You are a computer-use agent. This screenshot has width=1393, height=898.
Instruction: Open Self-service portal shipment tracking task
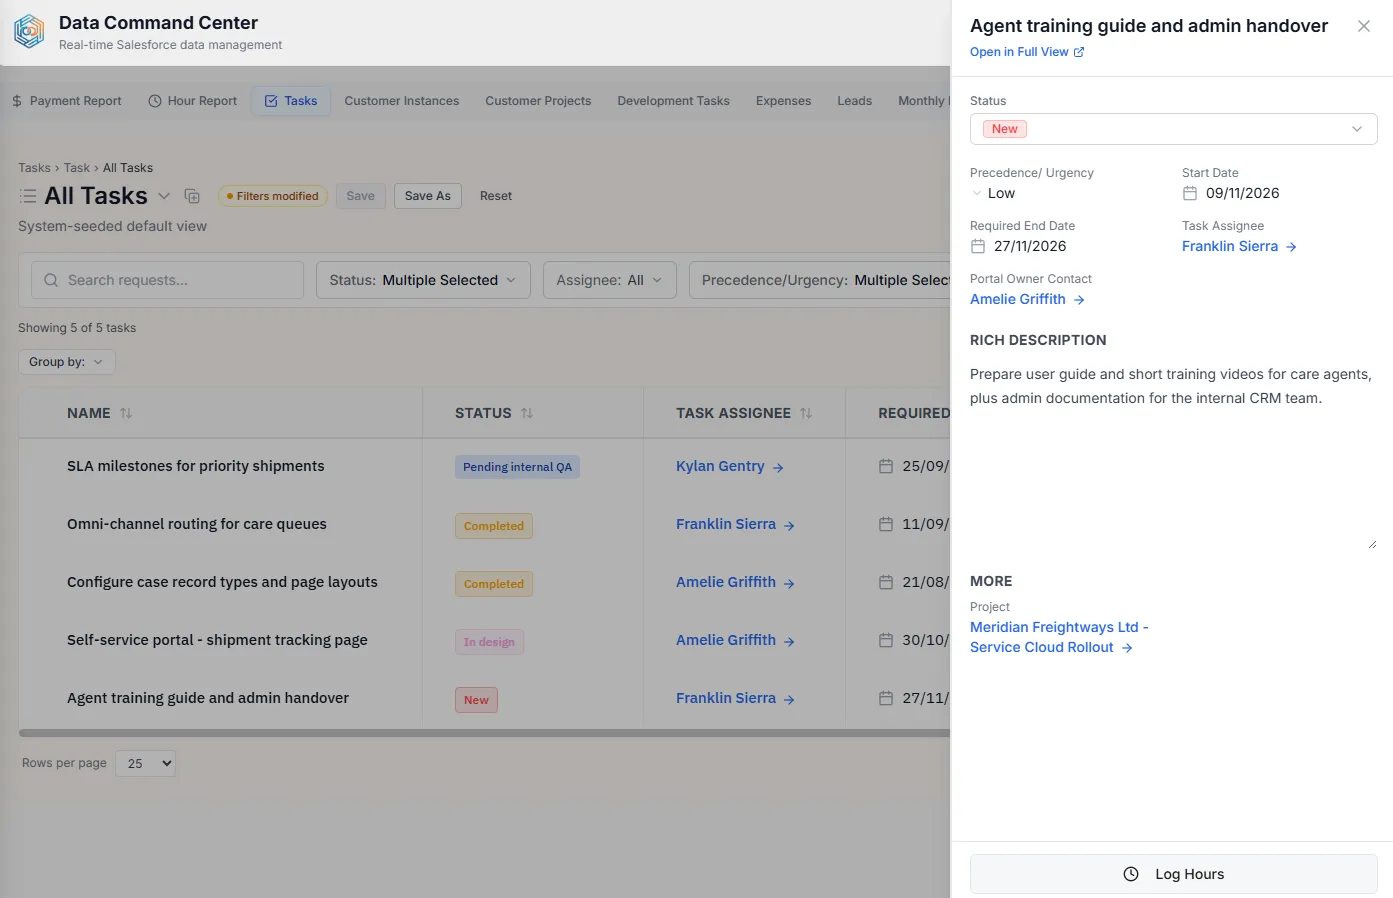[217, 640]
